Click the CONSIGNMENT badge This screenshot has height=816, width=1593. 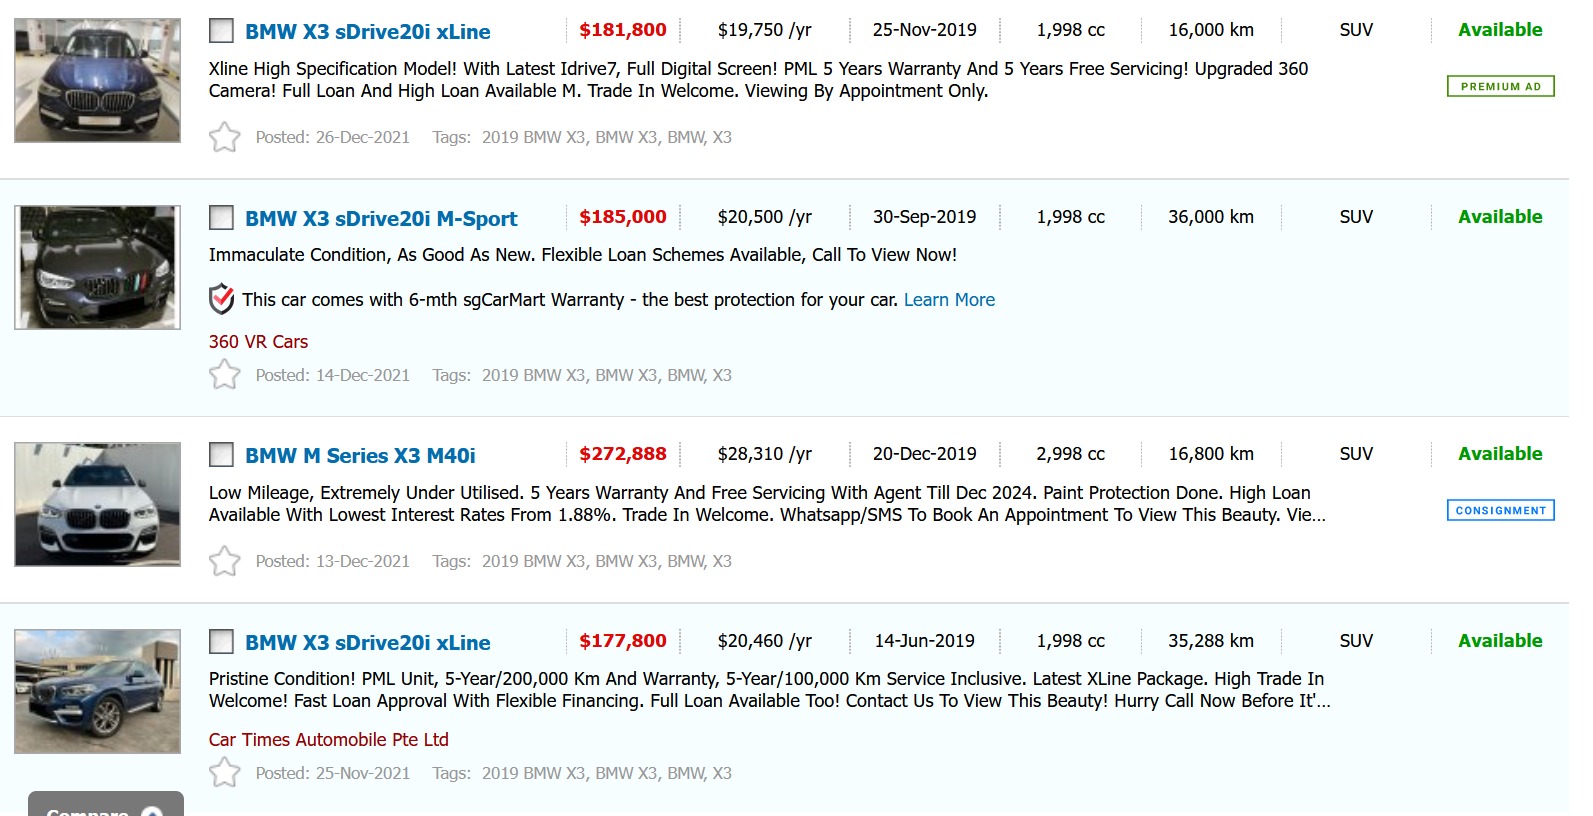point(1500,510)
